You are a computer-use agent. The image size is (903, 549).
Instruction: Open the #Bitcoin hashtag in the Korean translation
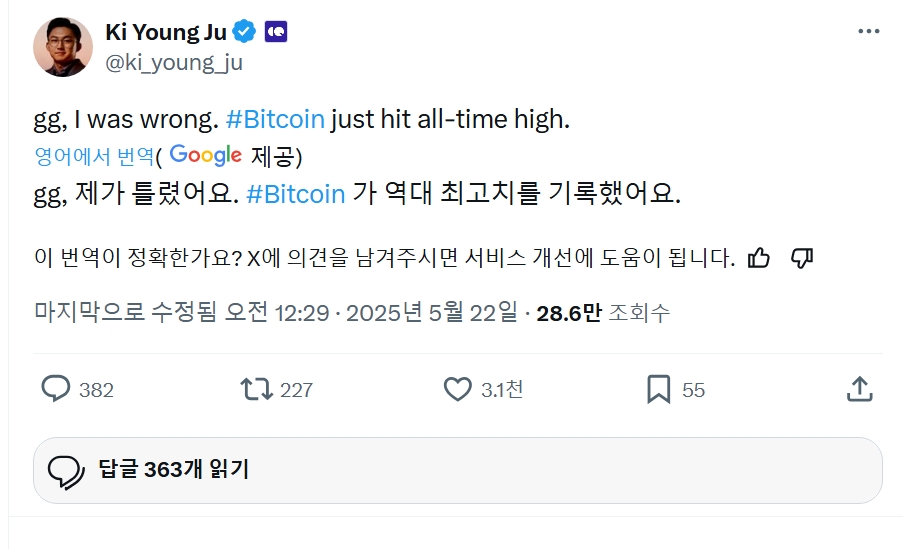pyautogui.click(x=295, y=194)
